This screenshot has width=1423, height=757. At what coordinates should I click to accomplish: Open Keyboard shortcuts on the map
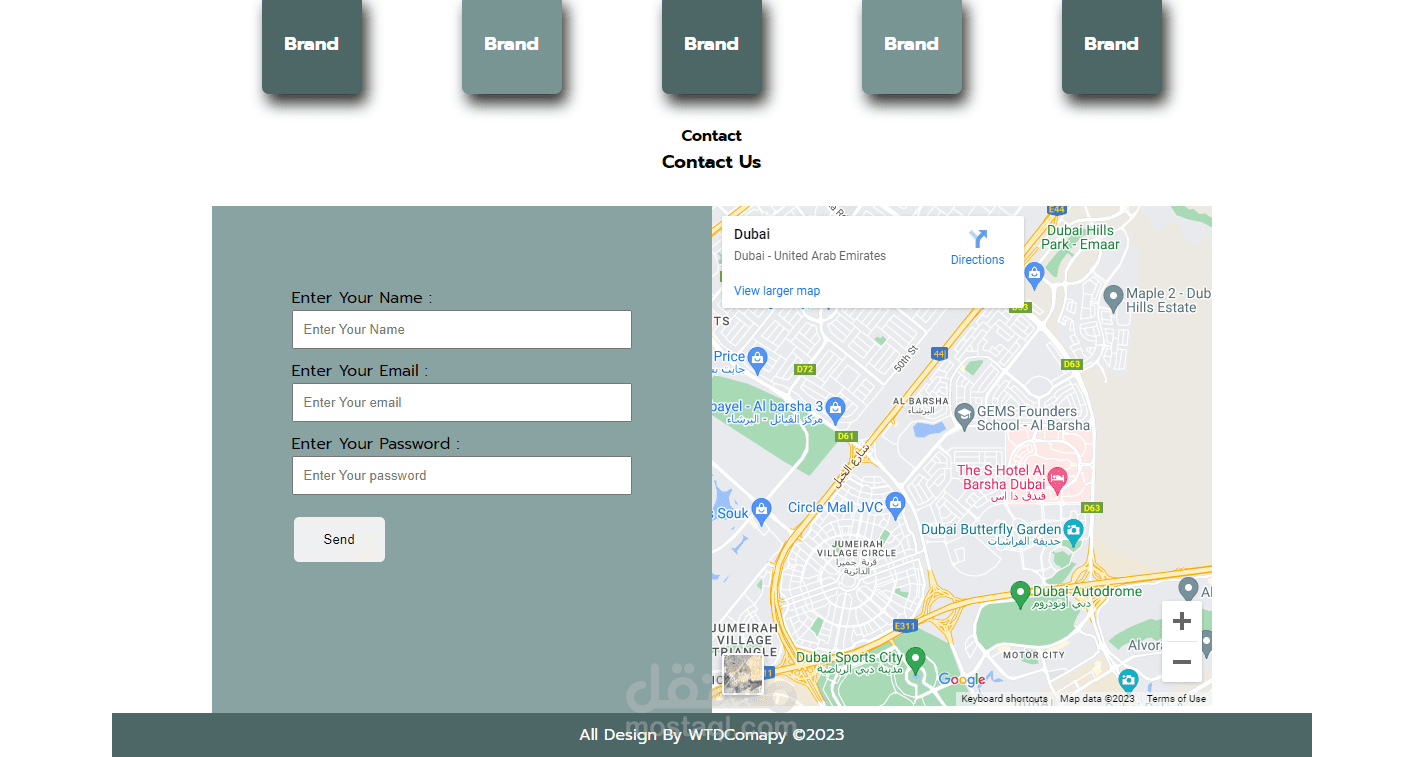click(x=1004, y=699)
